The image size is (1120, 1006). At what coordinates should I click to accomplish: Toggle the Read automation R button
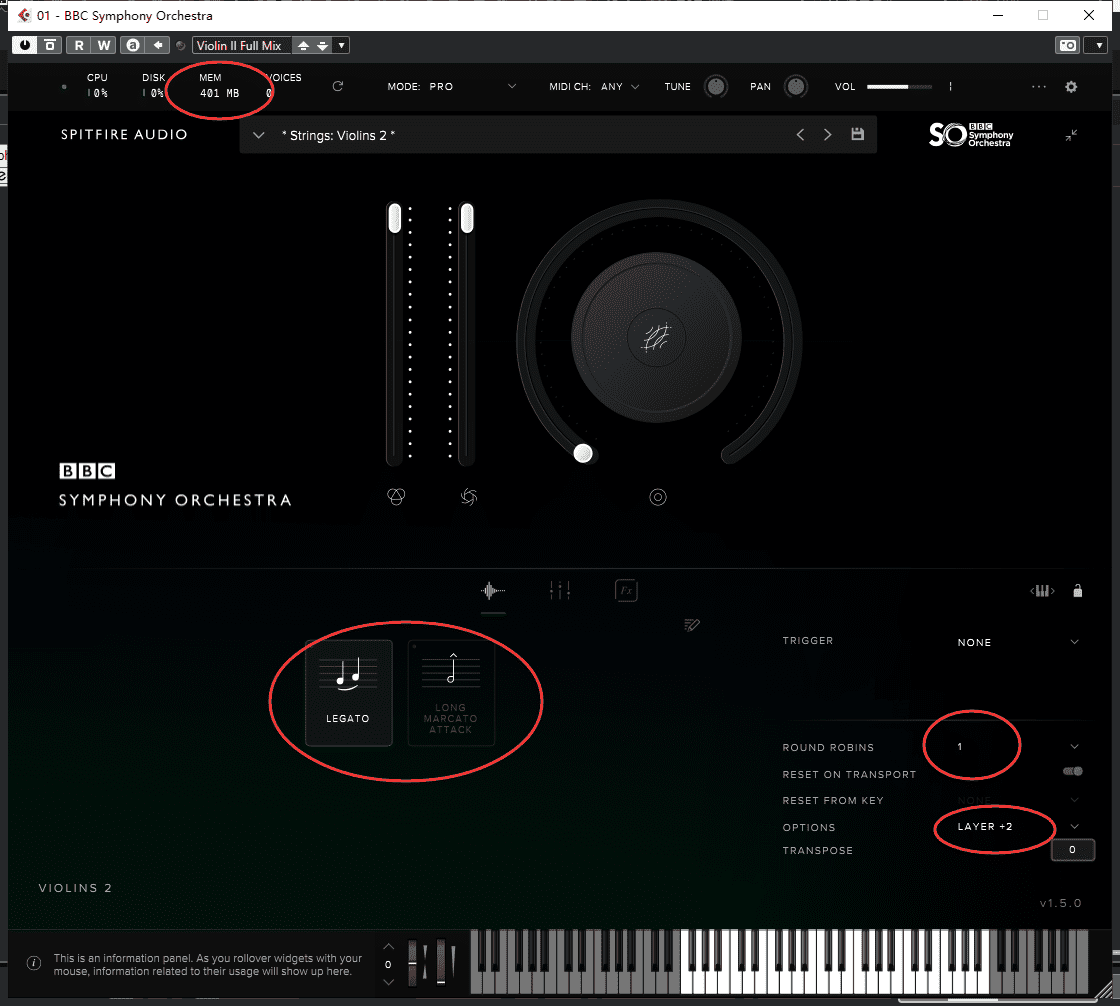(x=78, y=45)
